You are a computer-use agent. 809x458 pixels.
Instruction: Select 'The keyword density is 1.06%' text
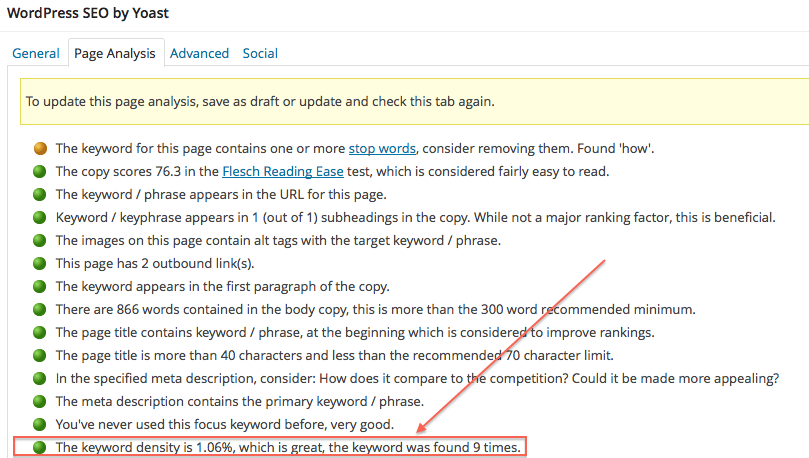click(144, 447)
